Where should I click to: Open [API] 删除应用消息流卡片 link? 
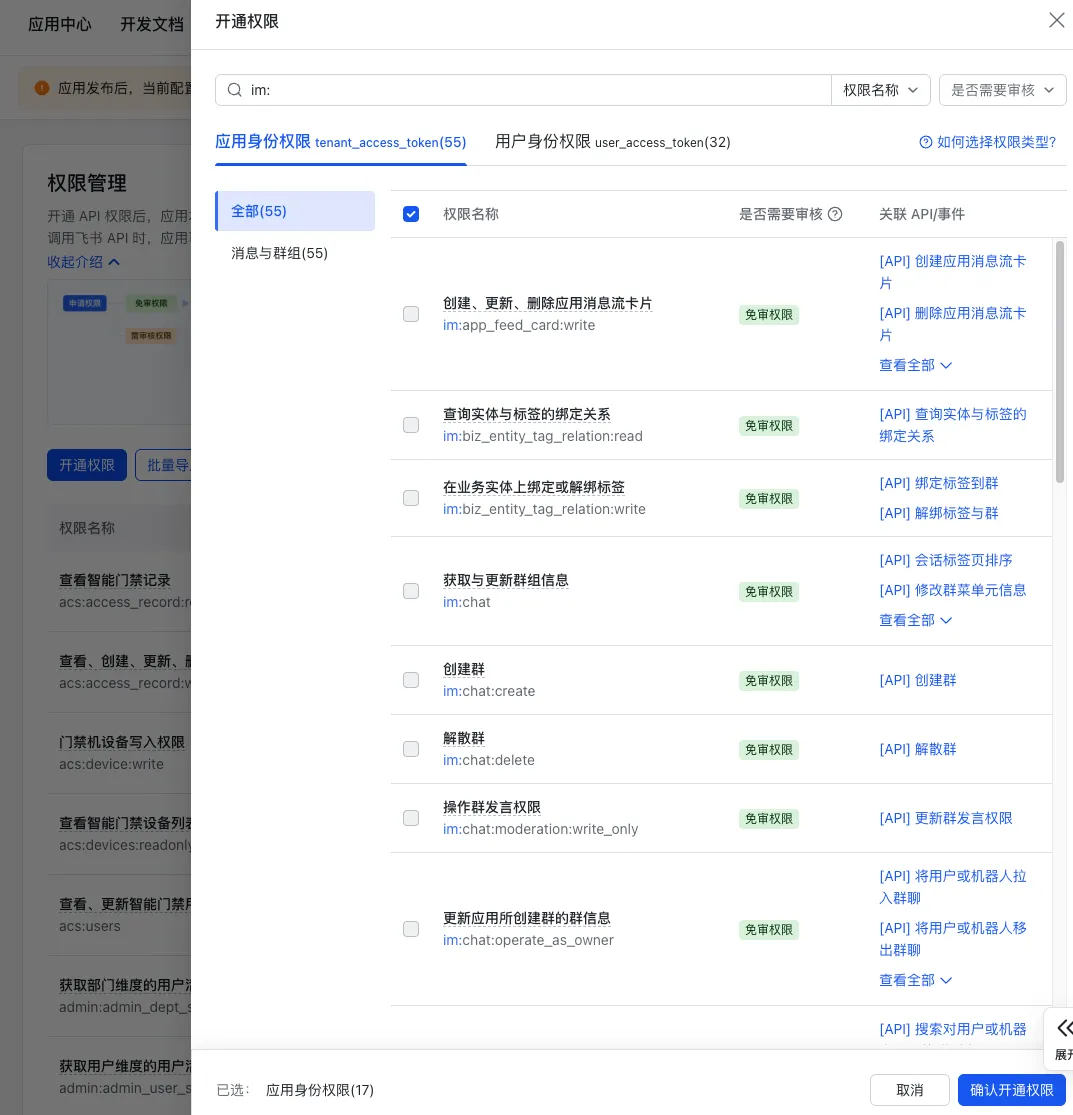pyautogui.click(x=953, y=324)
